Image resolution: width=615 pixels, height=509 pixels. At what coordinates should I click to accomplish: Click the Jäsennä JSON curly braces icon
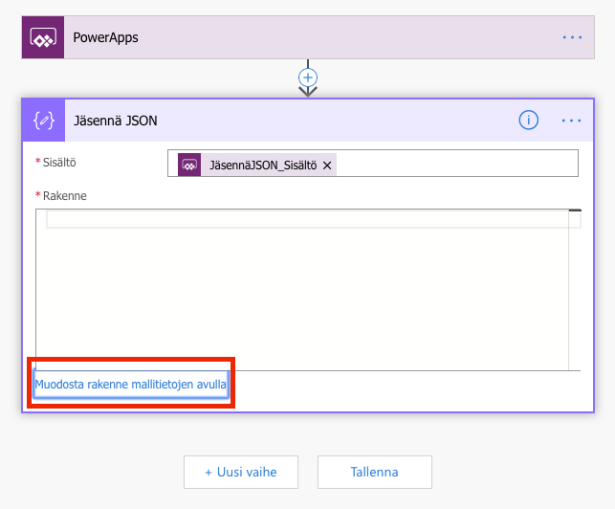tap(43, 120)
